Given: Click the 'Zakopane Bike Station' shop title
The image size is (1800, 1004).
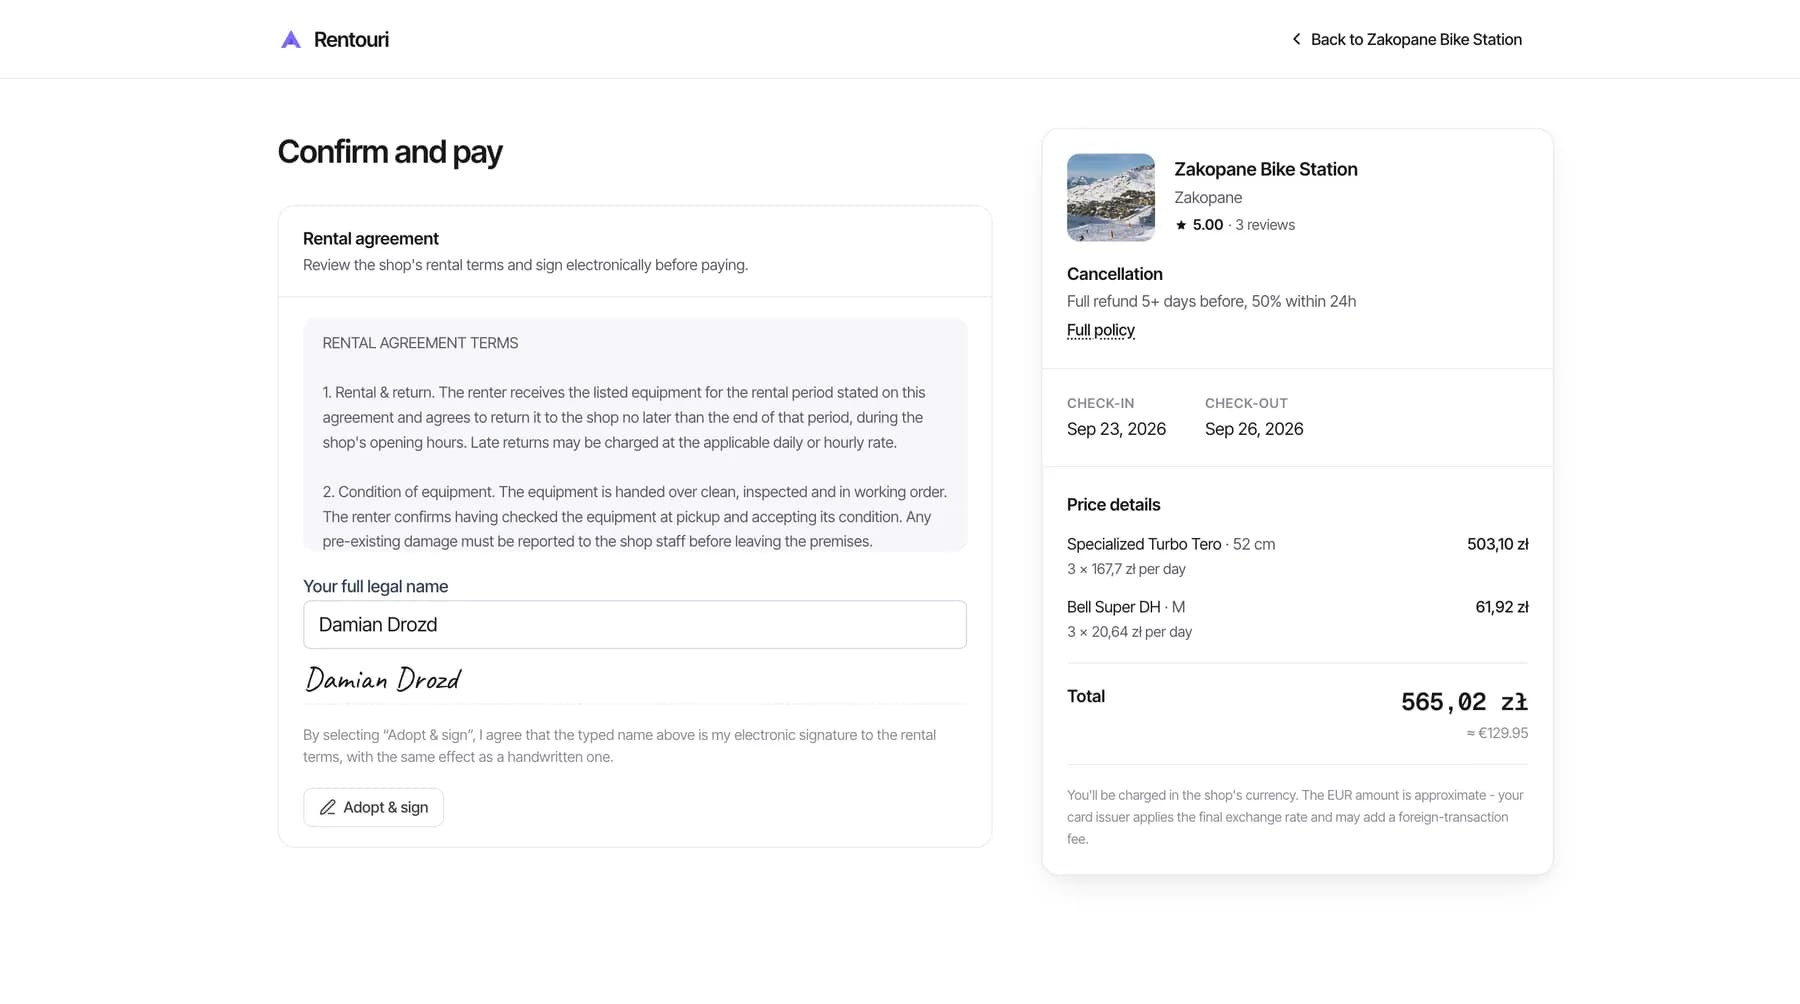Looking at the screenshot, I should coord(1266,169).
